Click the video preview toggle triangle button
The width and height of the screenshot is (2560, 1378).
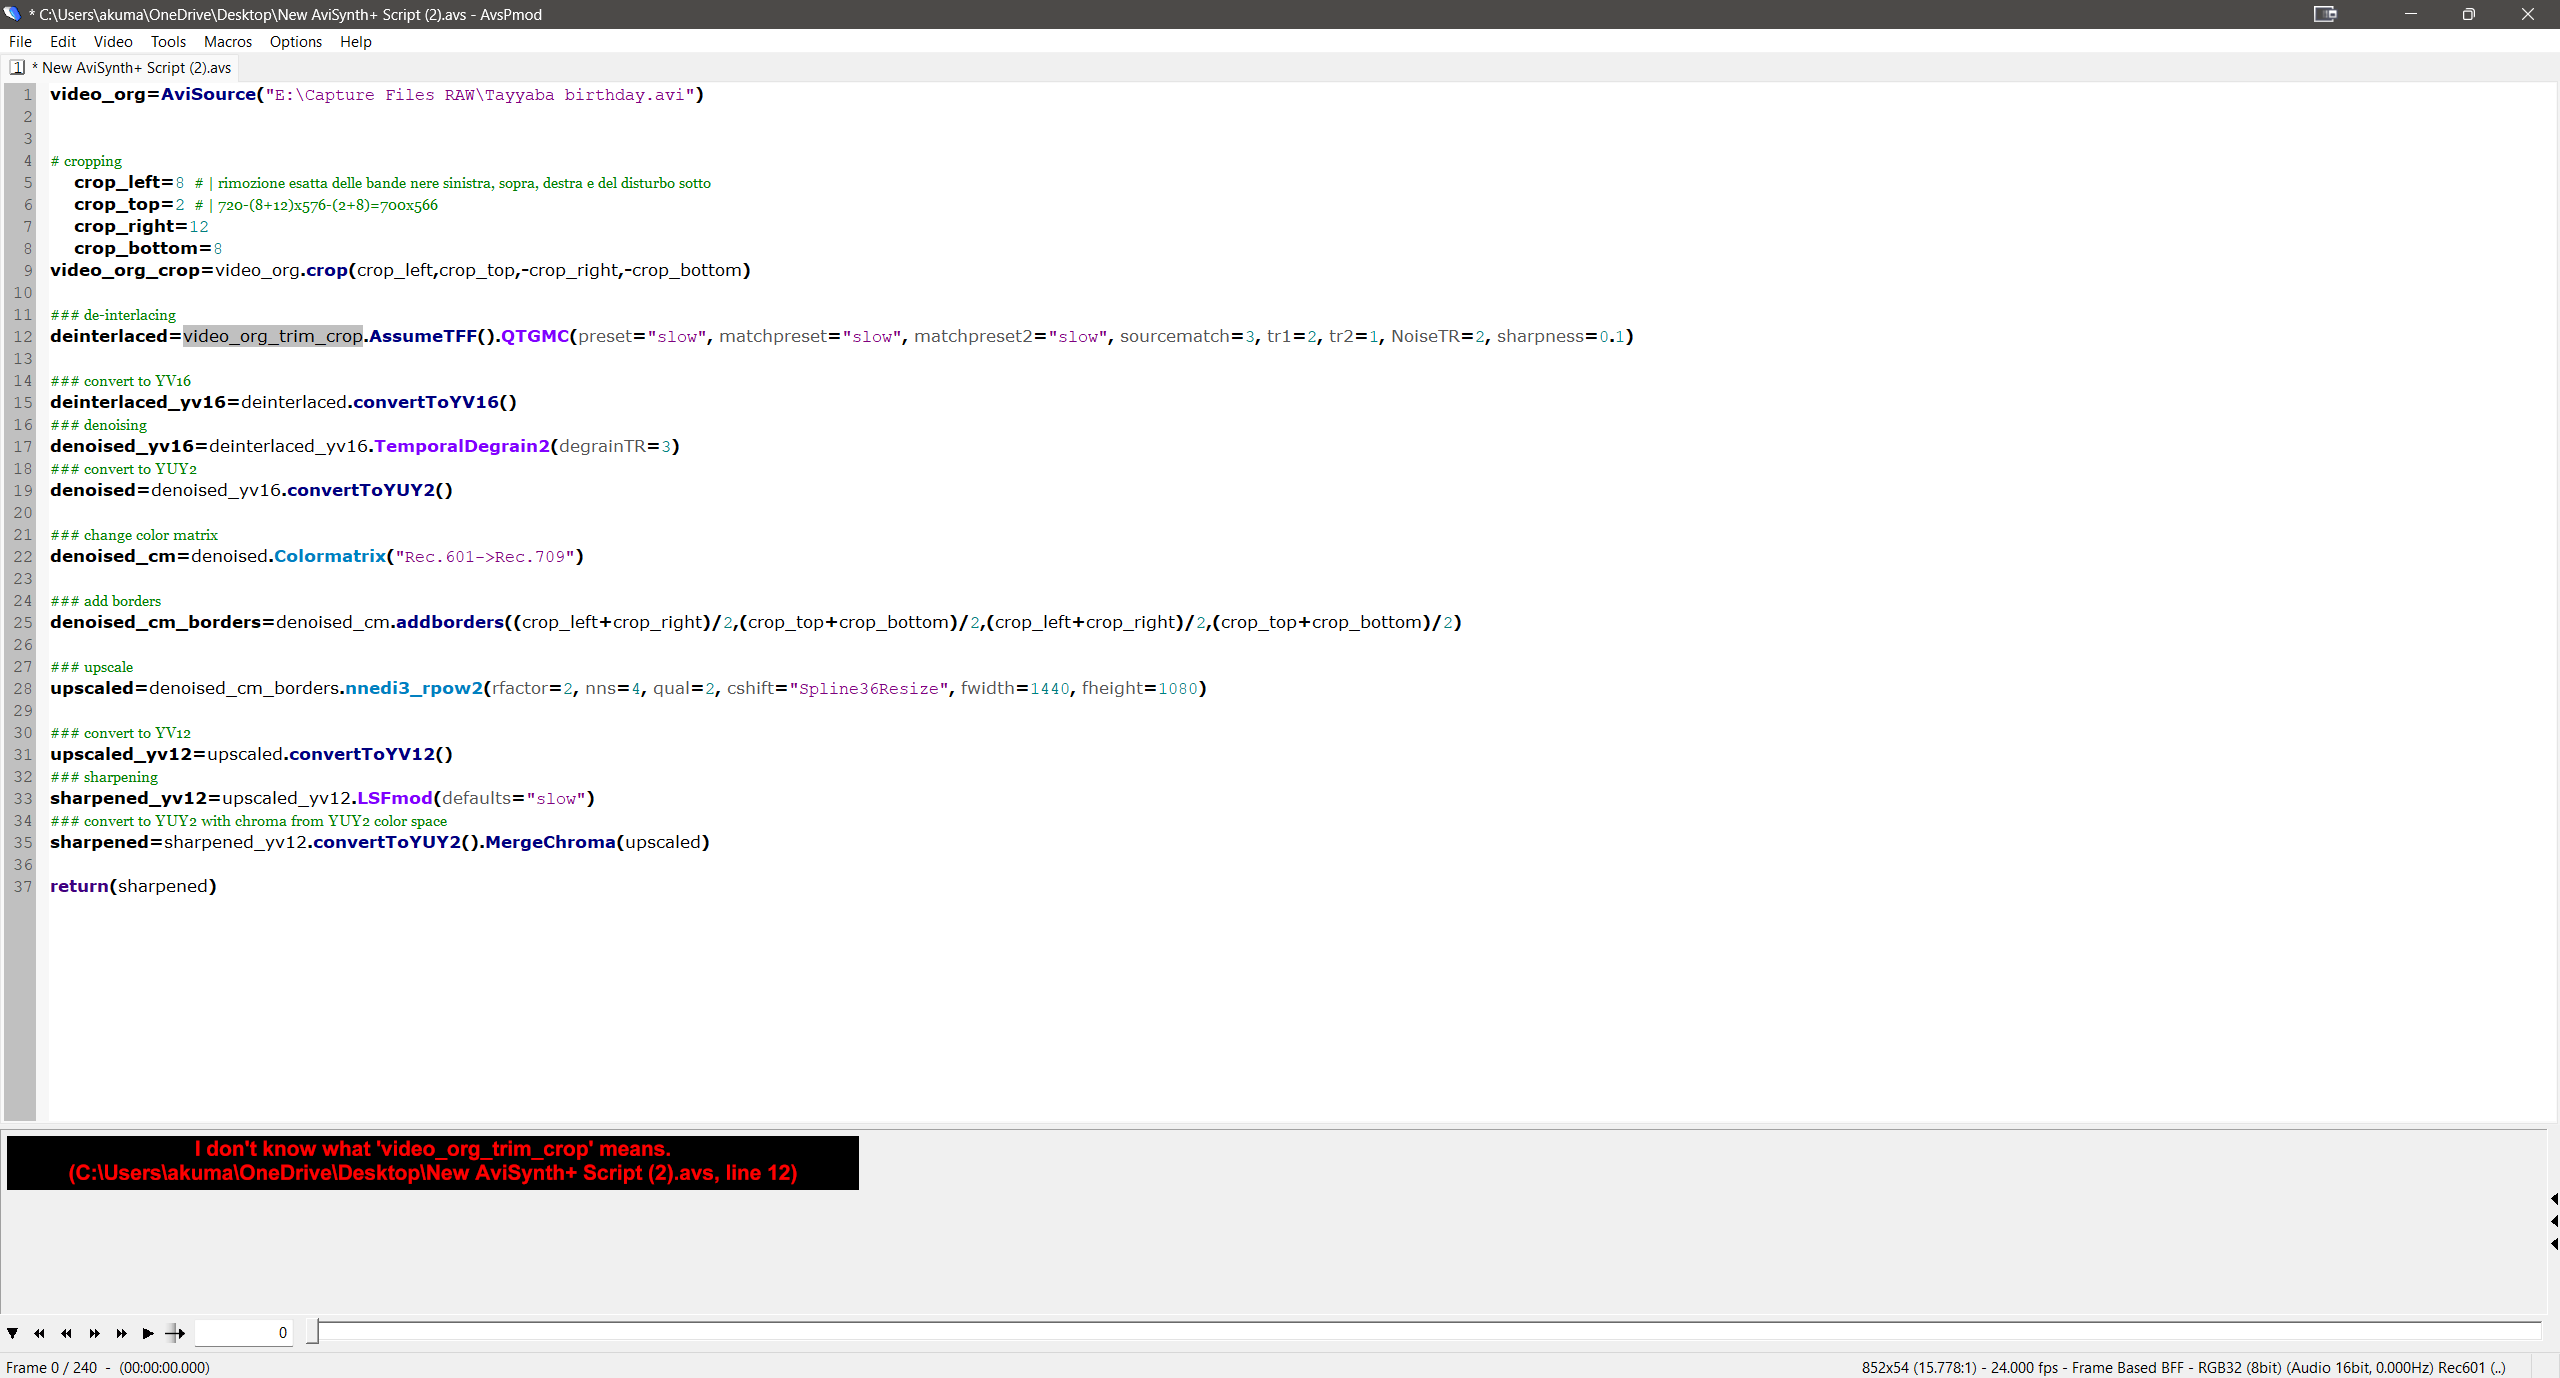pyautogui.click(x=12, y=1333)
